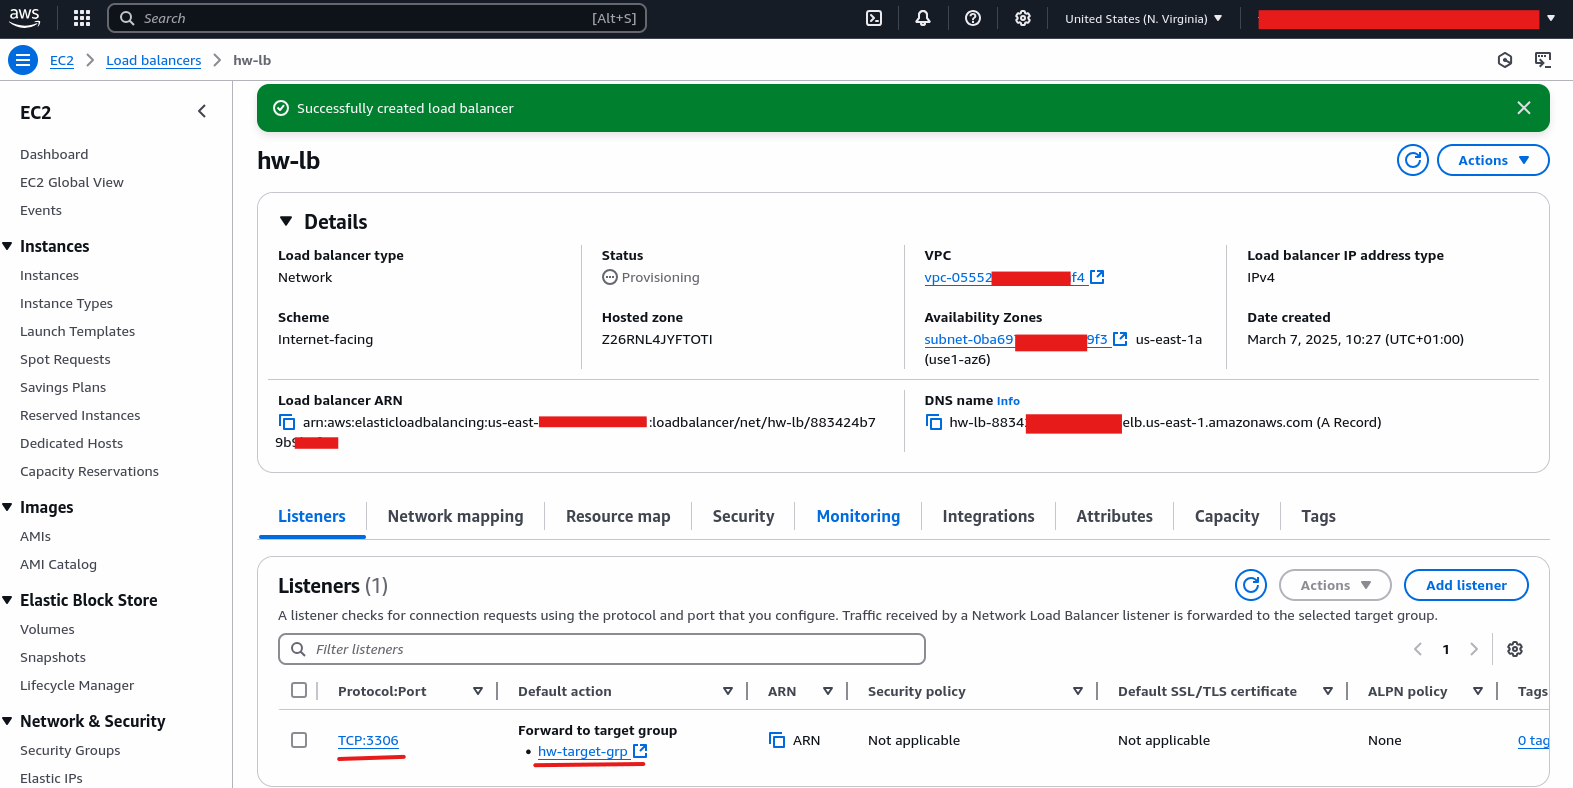Launch CloudShell from the top bar
1573x788 pixels.
874,18
